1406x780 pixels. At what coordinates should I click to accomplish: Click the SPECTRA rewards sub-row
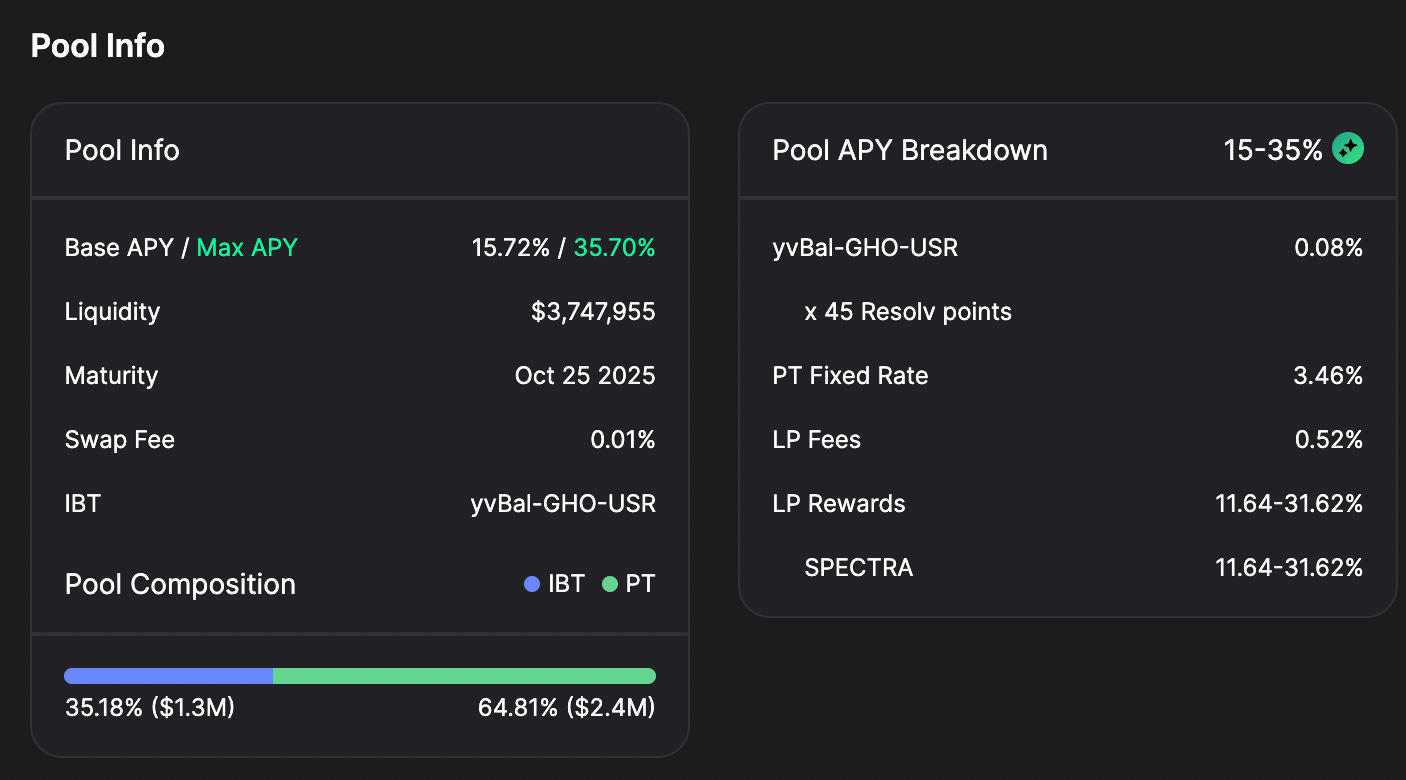tap(1083, 568)
